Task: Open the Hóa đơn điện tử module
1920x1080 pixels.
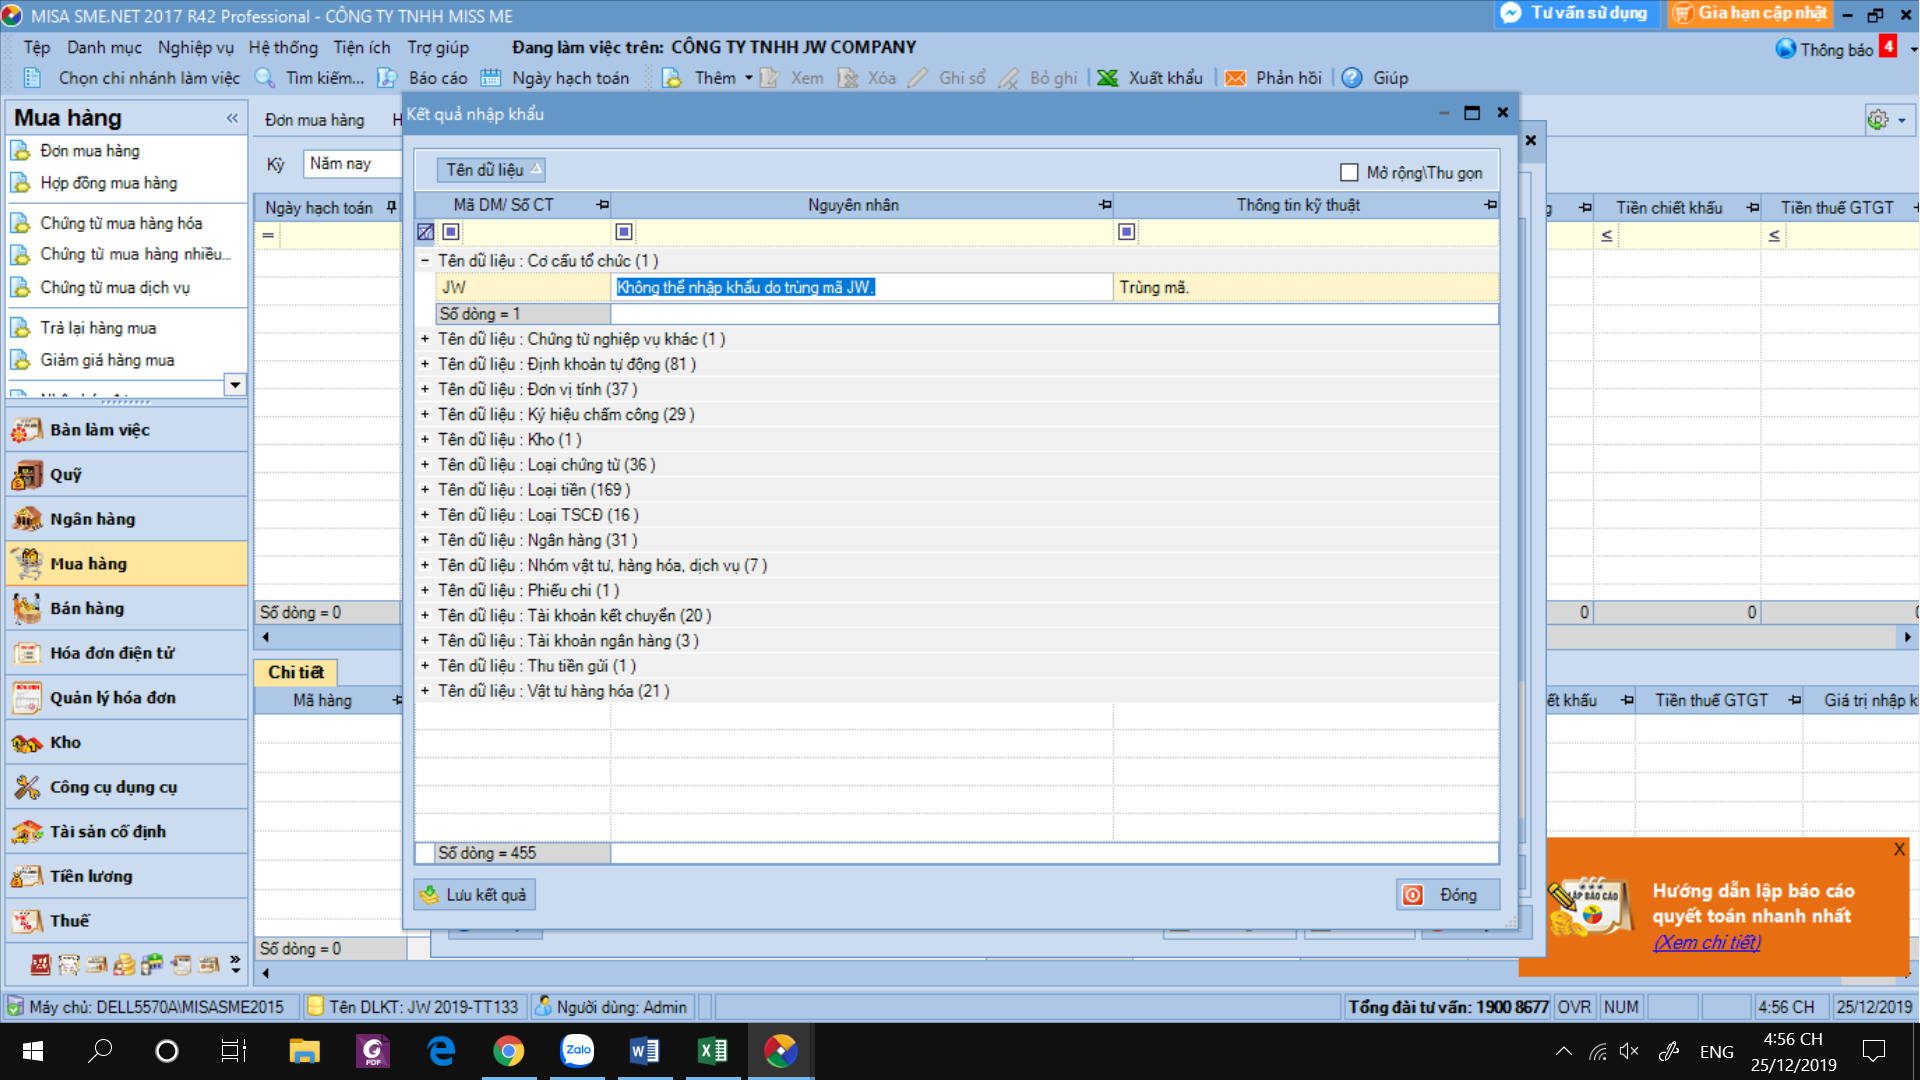Action: pyautogui.click(x=126, y=653)
